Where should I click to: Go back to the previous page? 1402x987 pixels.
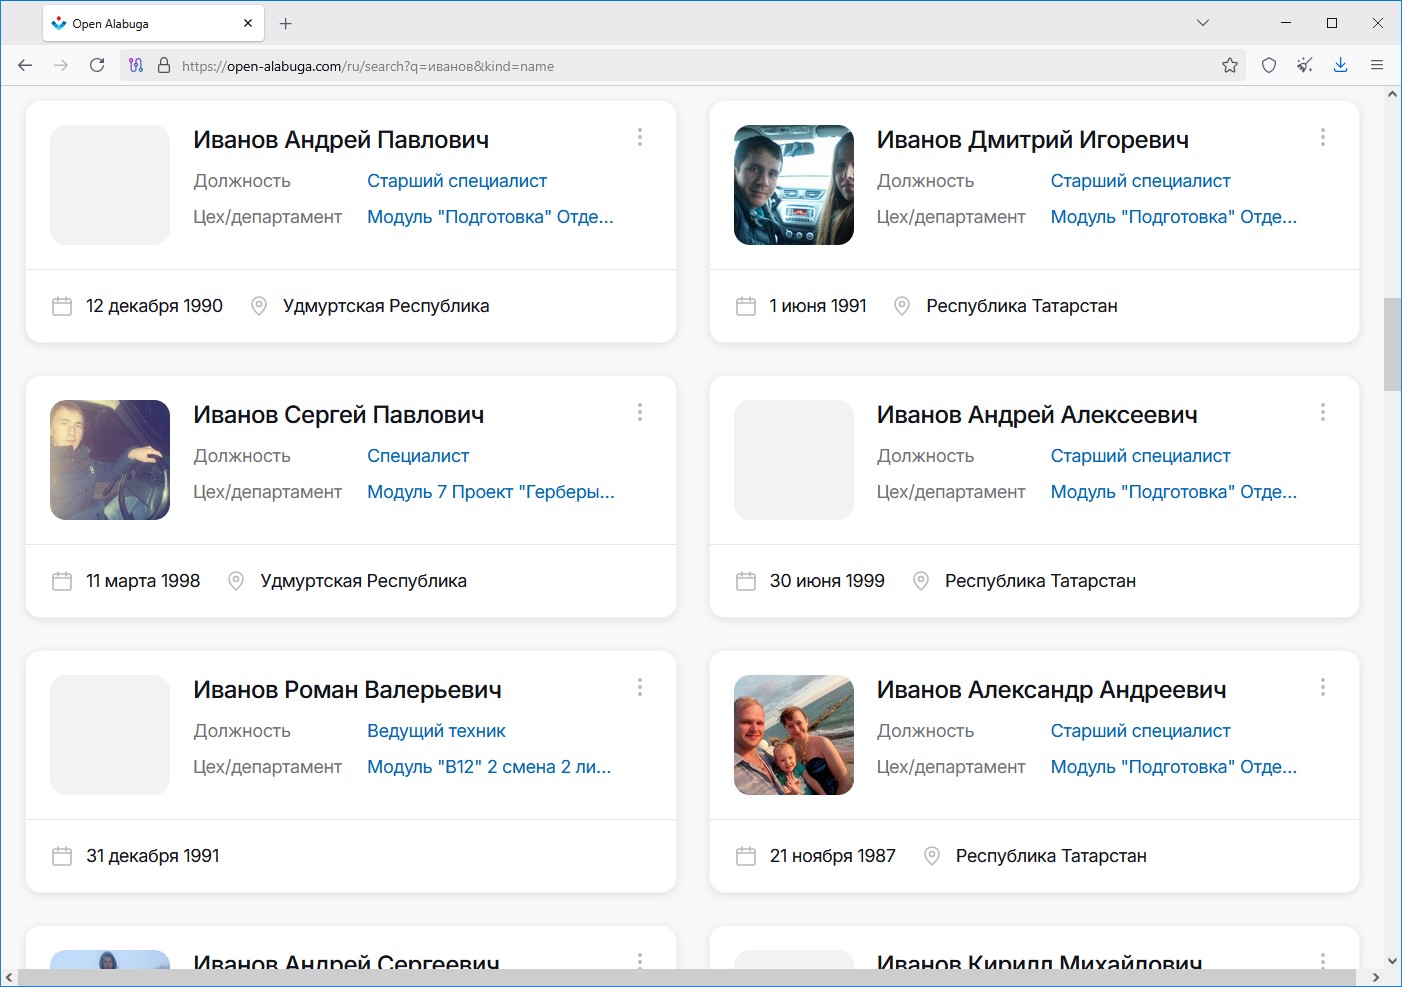click(x=25, y=65)
